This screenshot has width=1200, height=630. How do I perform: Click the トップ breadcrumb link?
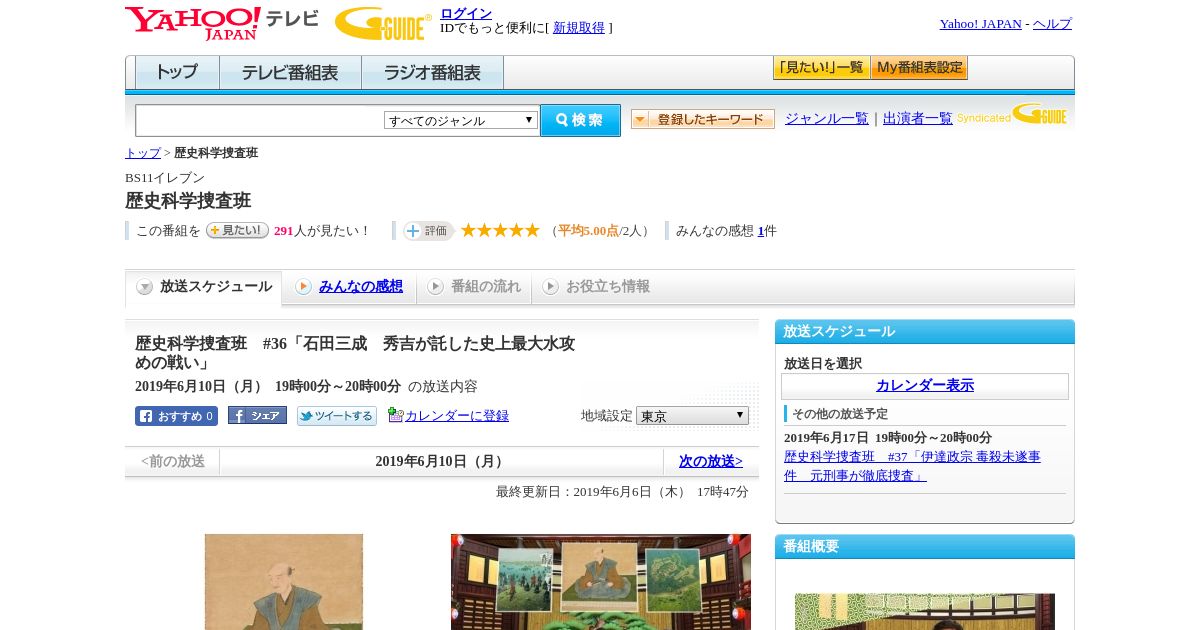143,153
